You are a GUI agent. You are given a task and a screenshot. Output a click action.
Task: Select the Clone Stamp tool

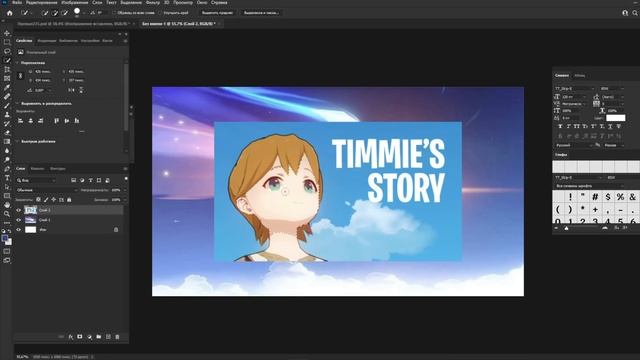pos(7,115)
